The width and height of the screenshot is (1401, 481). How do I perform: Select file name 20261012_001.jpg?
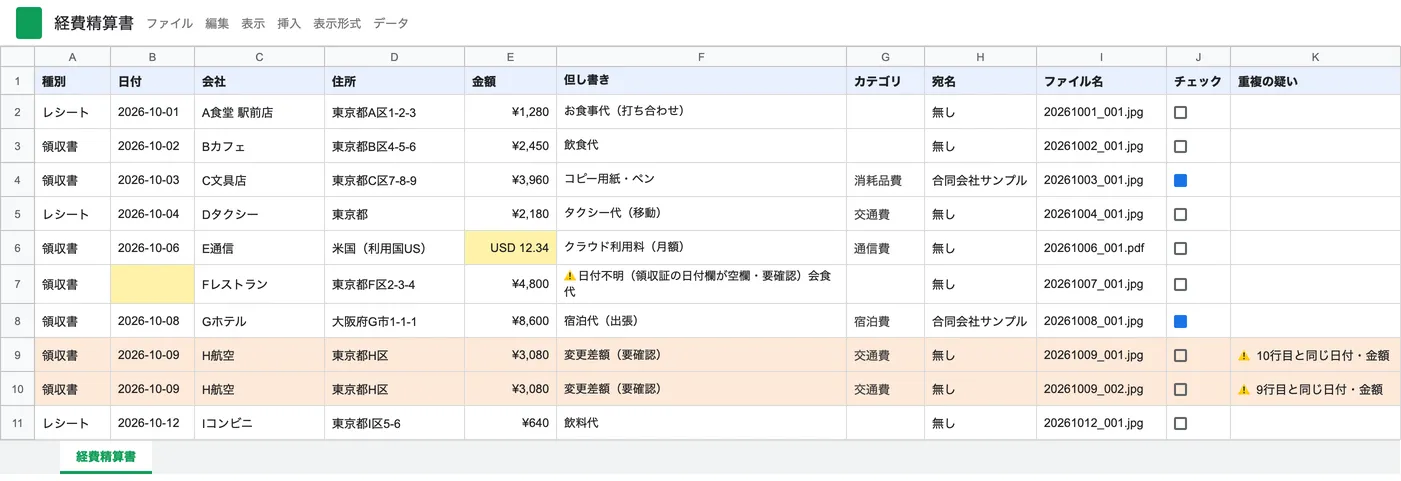[x=1101, y=423]
